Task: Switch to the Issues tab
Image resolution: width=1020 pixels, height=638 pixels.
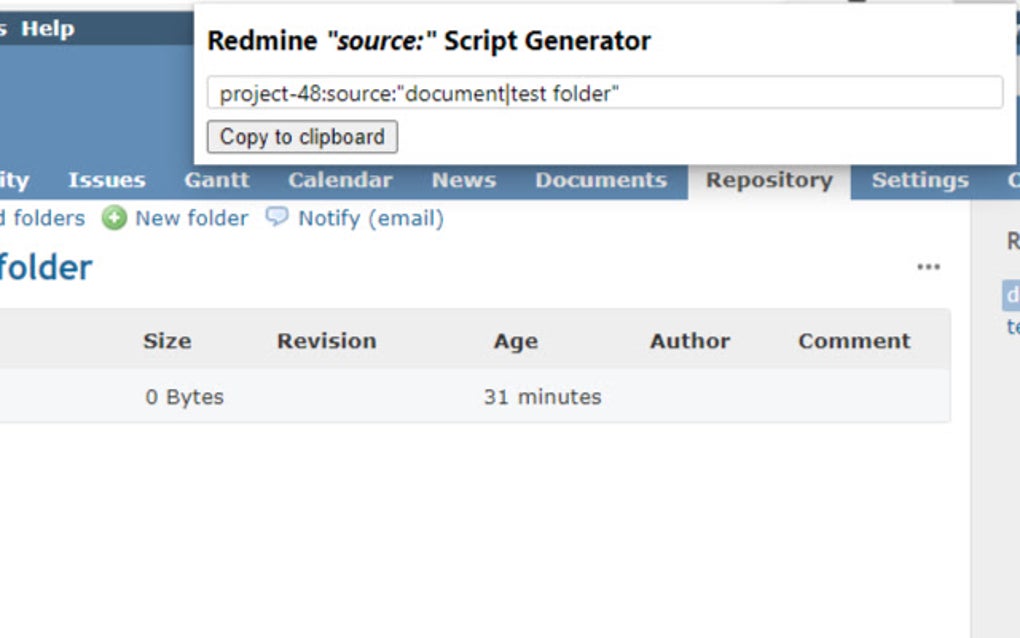Action: coord(106,181)
